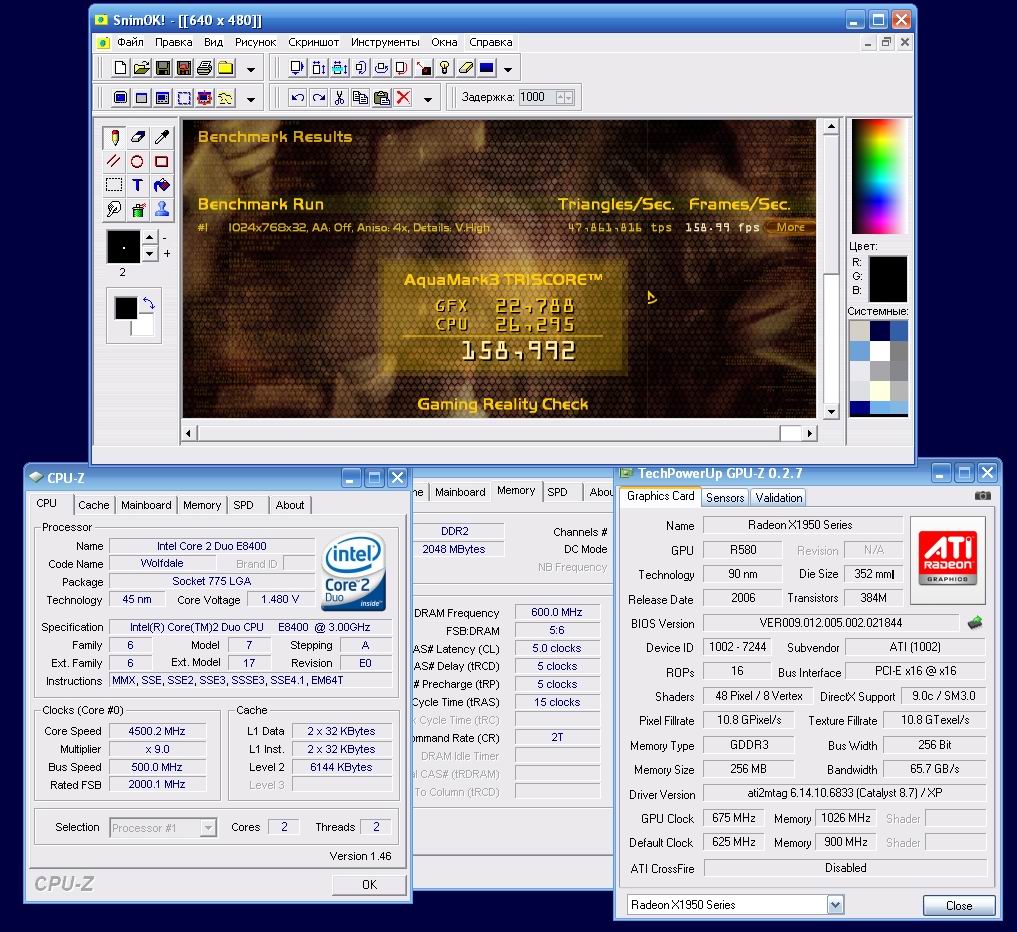Click brush size up arrow button
This screenshot has height=932, width=1017.
coord(150,237)
